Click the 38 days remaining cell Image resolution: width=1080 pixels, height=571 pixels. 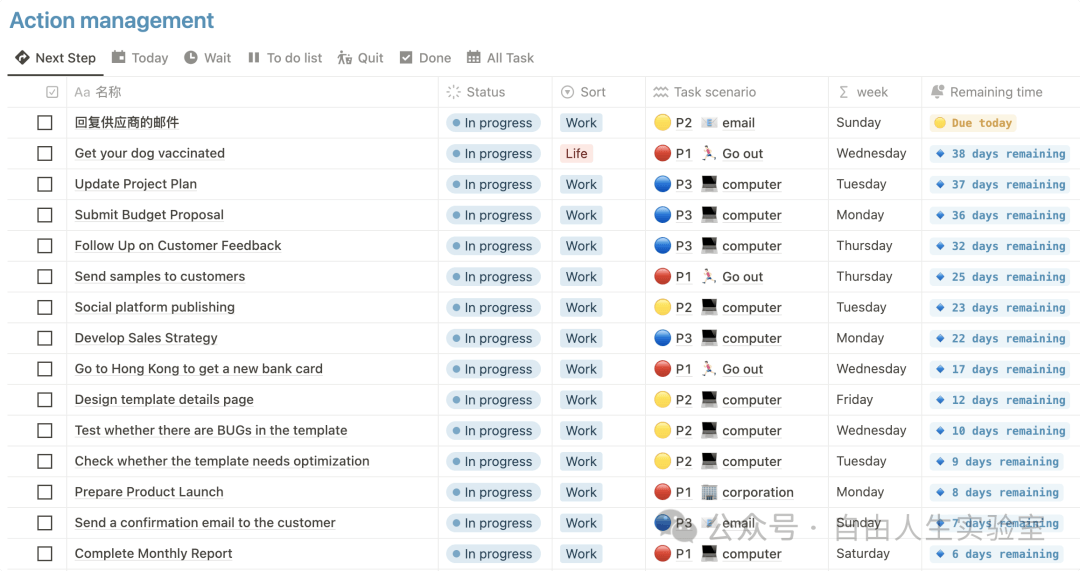(x=1000, y=154)
